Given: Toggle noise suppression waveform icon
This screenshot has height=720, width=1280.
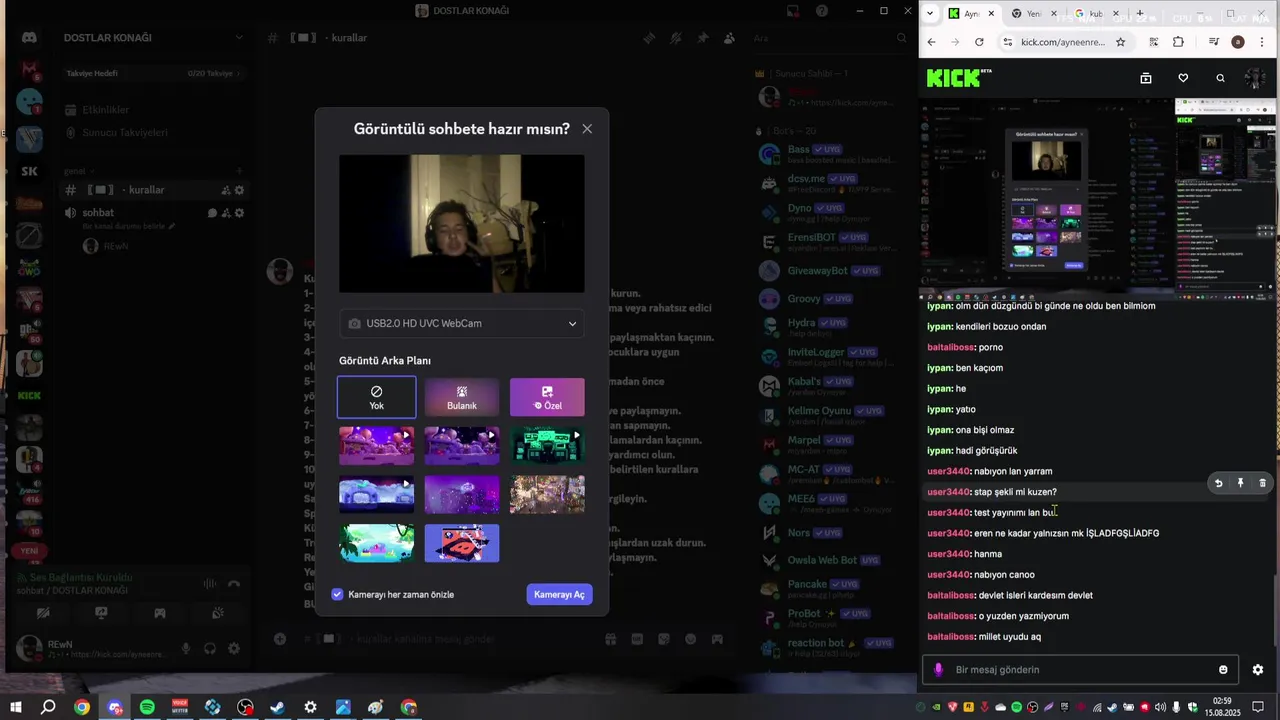Looking at the screenshot, I should (x=210, y=584).
